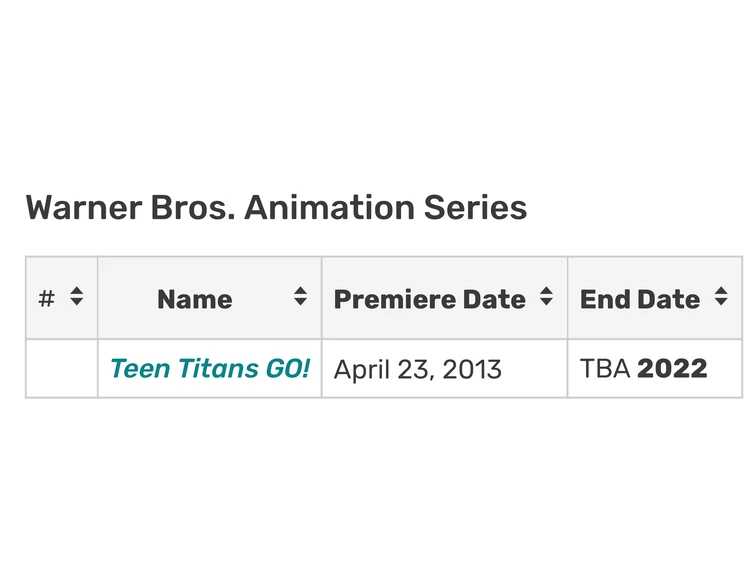Image resolution: width=755 pixels, height=566 pixels.
Task: Click the "End Date" header label
Action: click(x=639, y=299)
